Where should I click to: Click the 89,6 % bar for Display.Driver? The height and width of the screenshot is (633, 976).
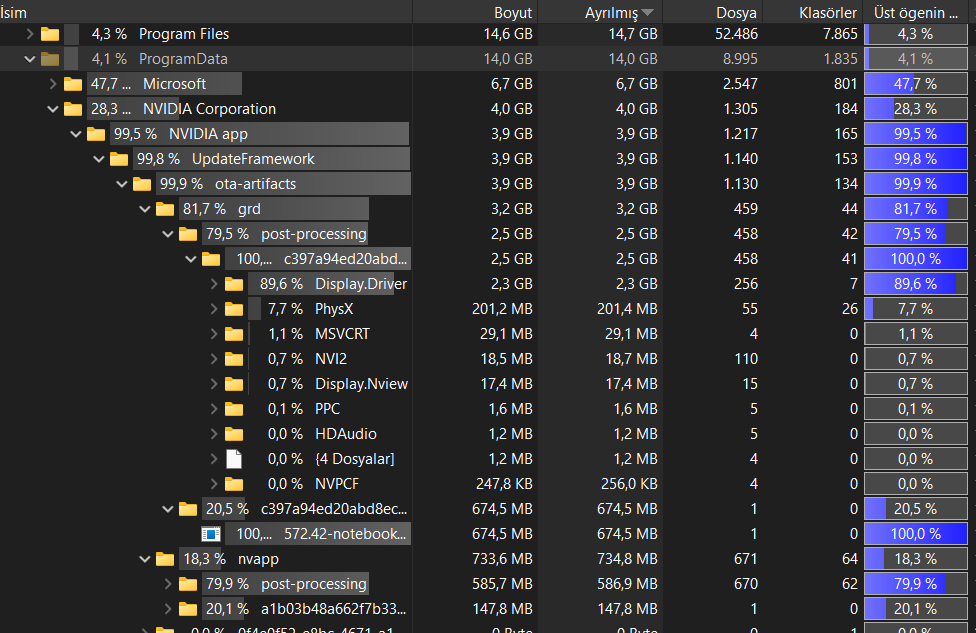pos(916,284)
